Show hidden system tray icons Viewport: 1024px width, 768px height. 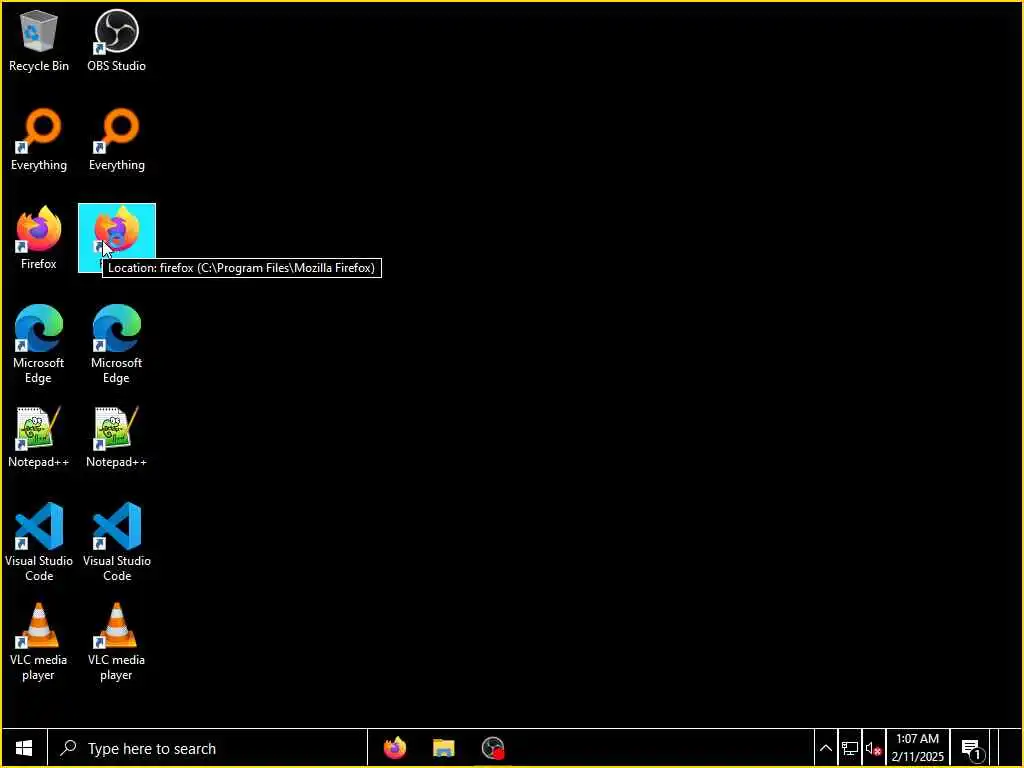point(825,748)
